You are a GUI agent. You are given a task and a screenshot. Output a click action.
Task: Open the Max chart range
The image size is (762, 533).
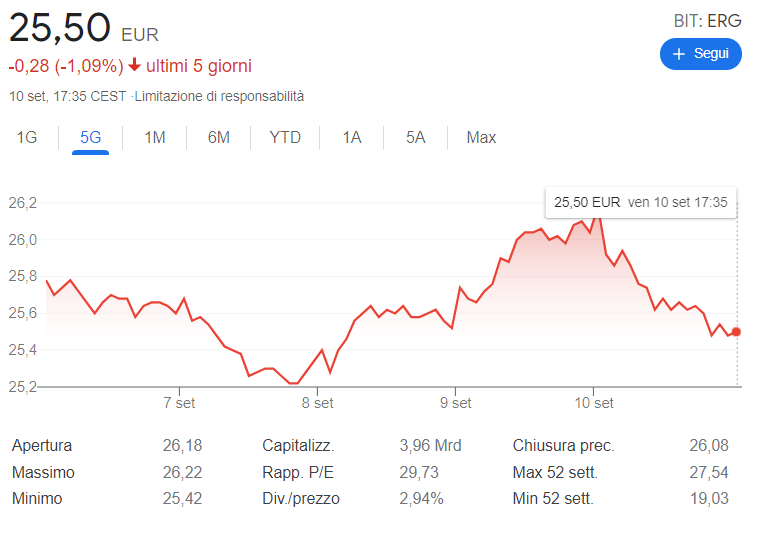[481, 137]
